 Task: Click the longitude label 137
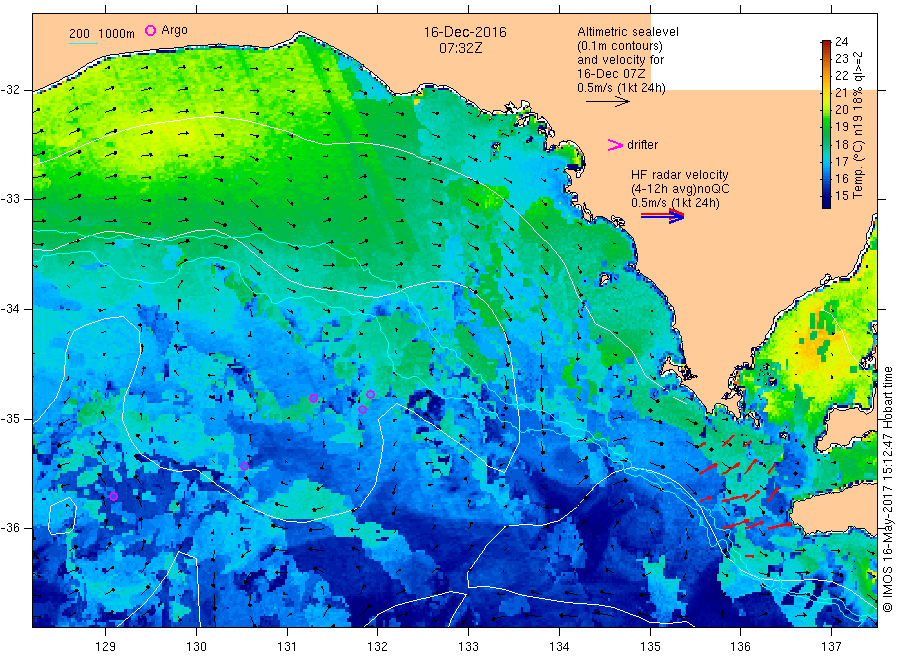pos(832,647)
